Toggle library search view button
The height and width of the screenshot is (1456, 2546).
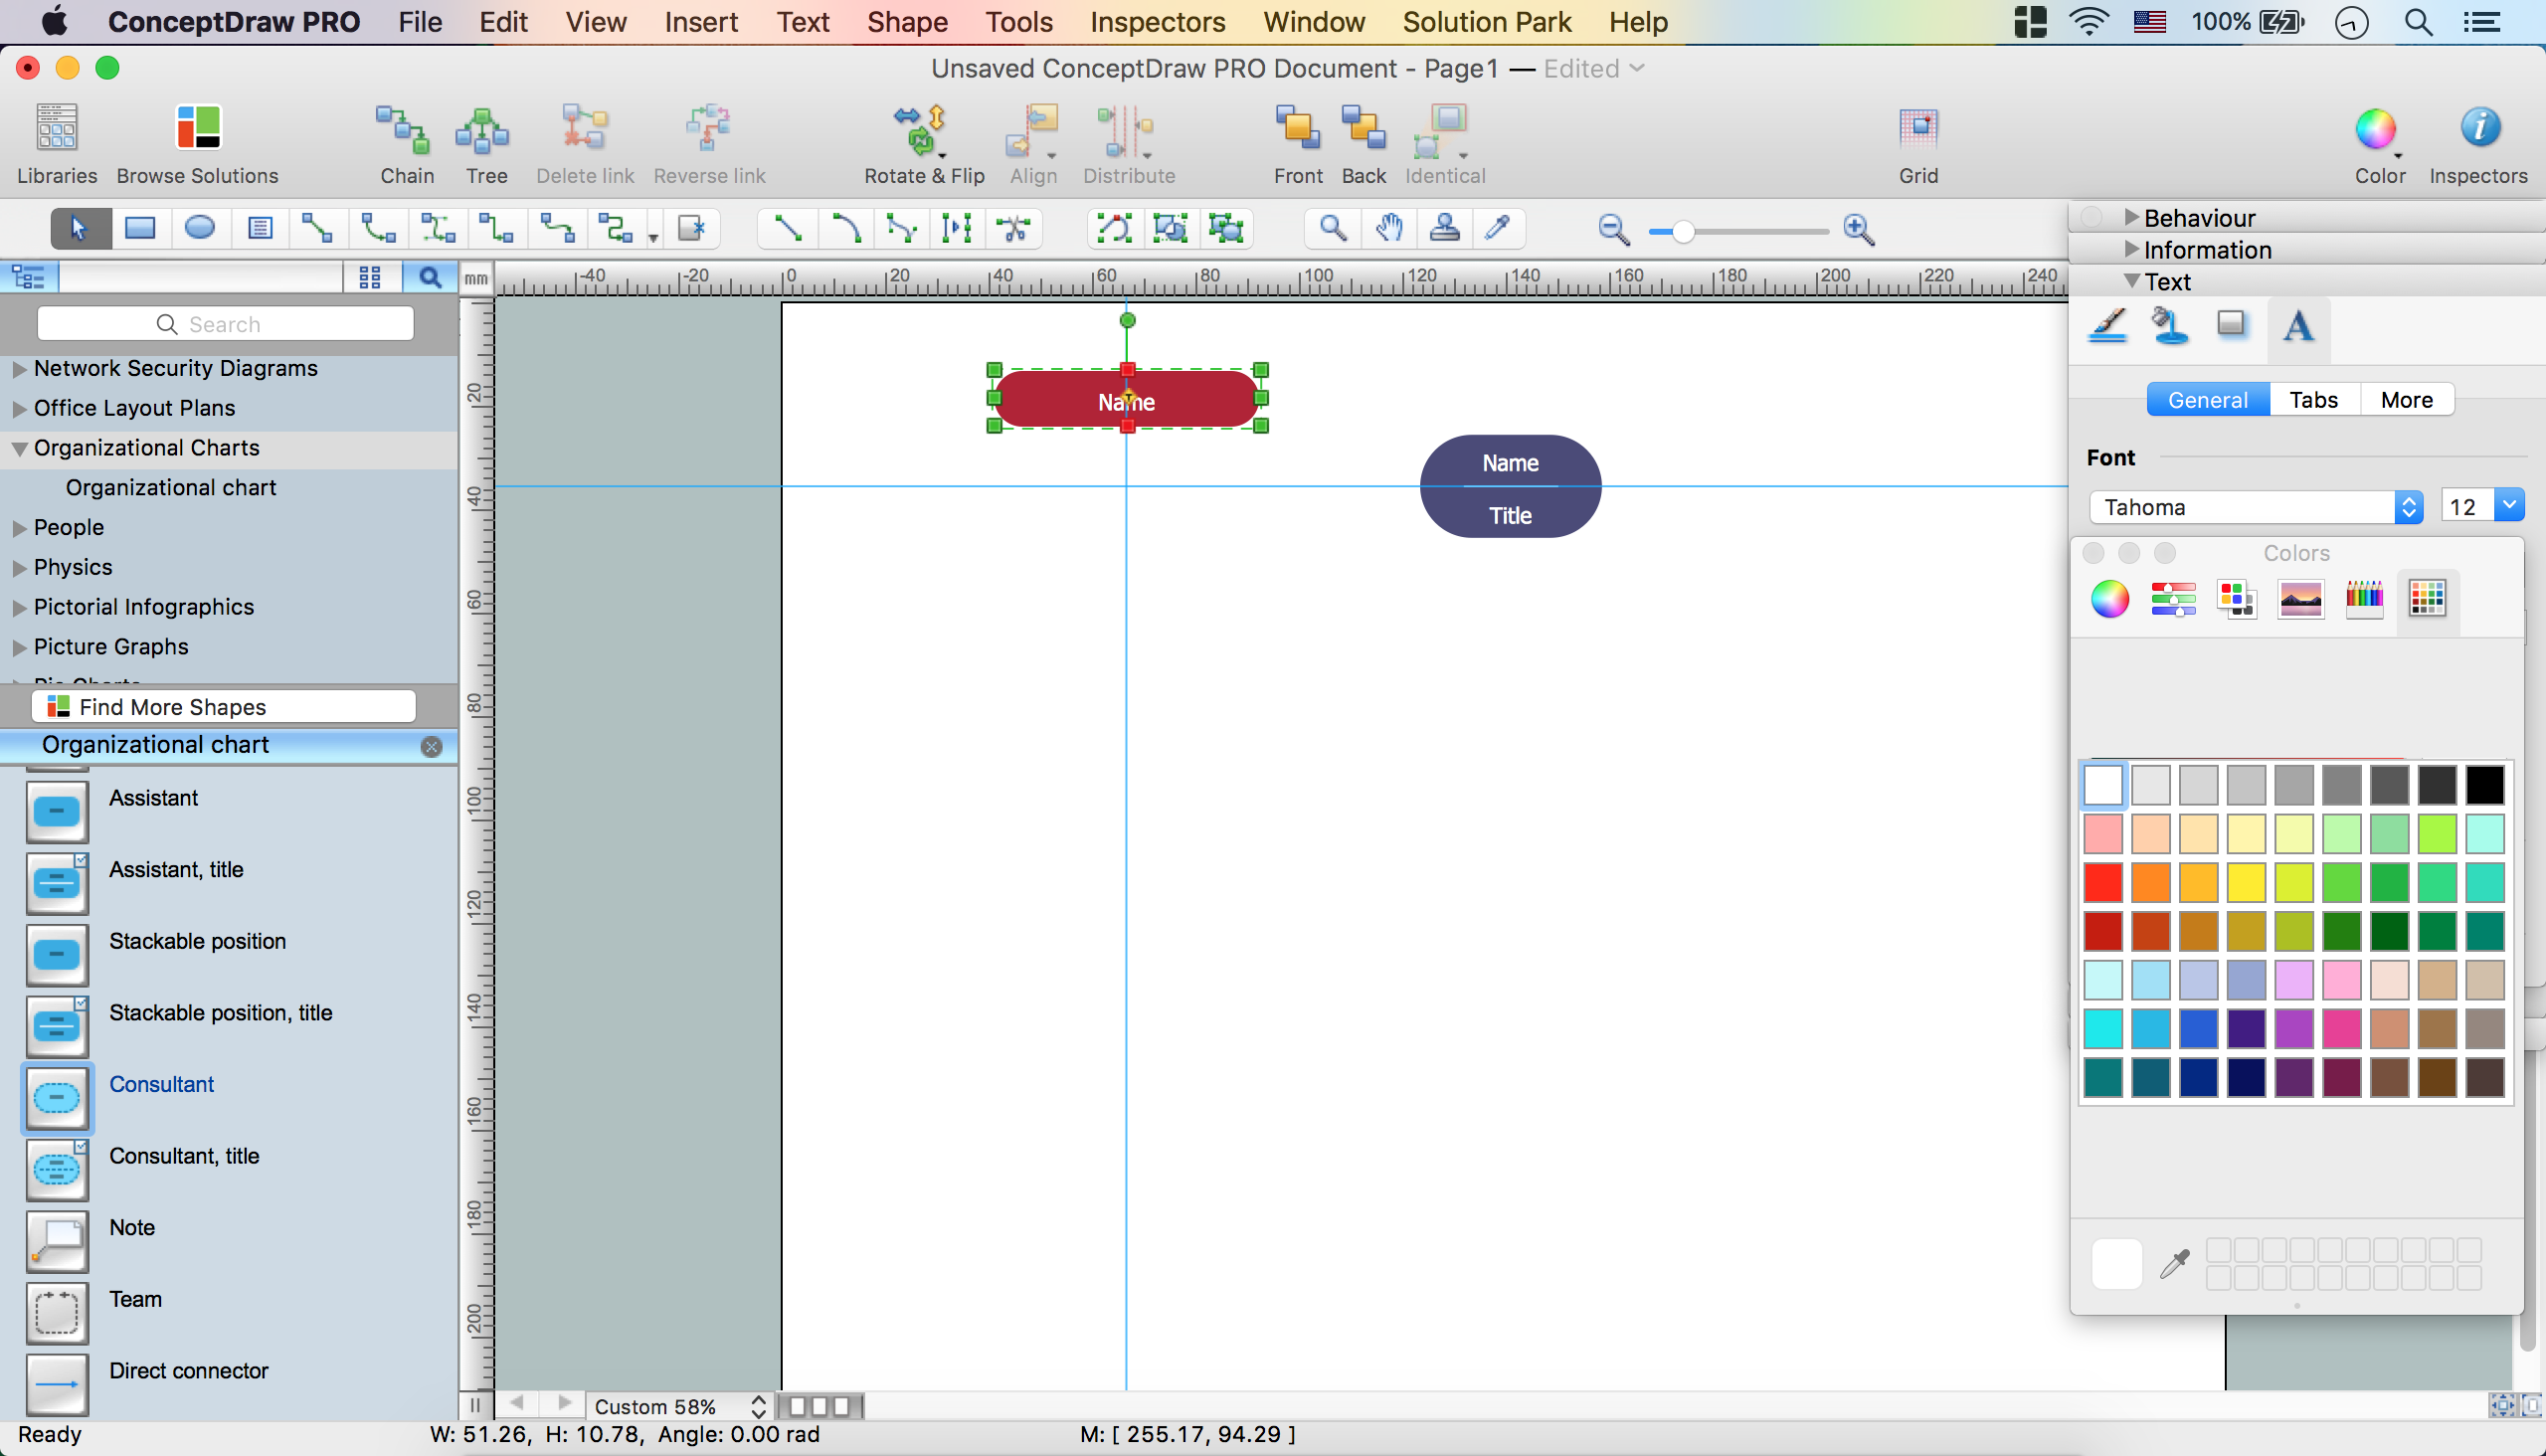tap(430, 277)
